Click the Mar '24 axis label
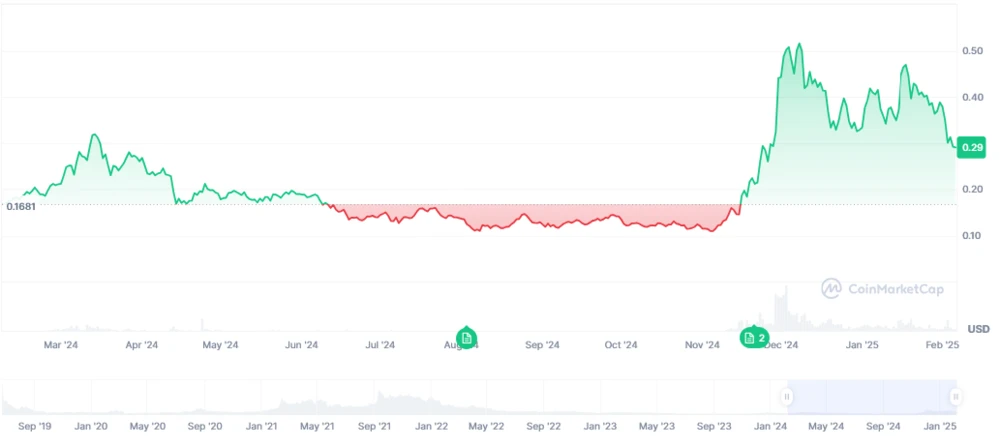This screenshot has height=446, width=1000. pos(61,346)
